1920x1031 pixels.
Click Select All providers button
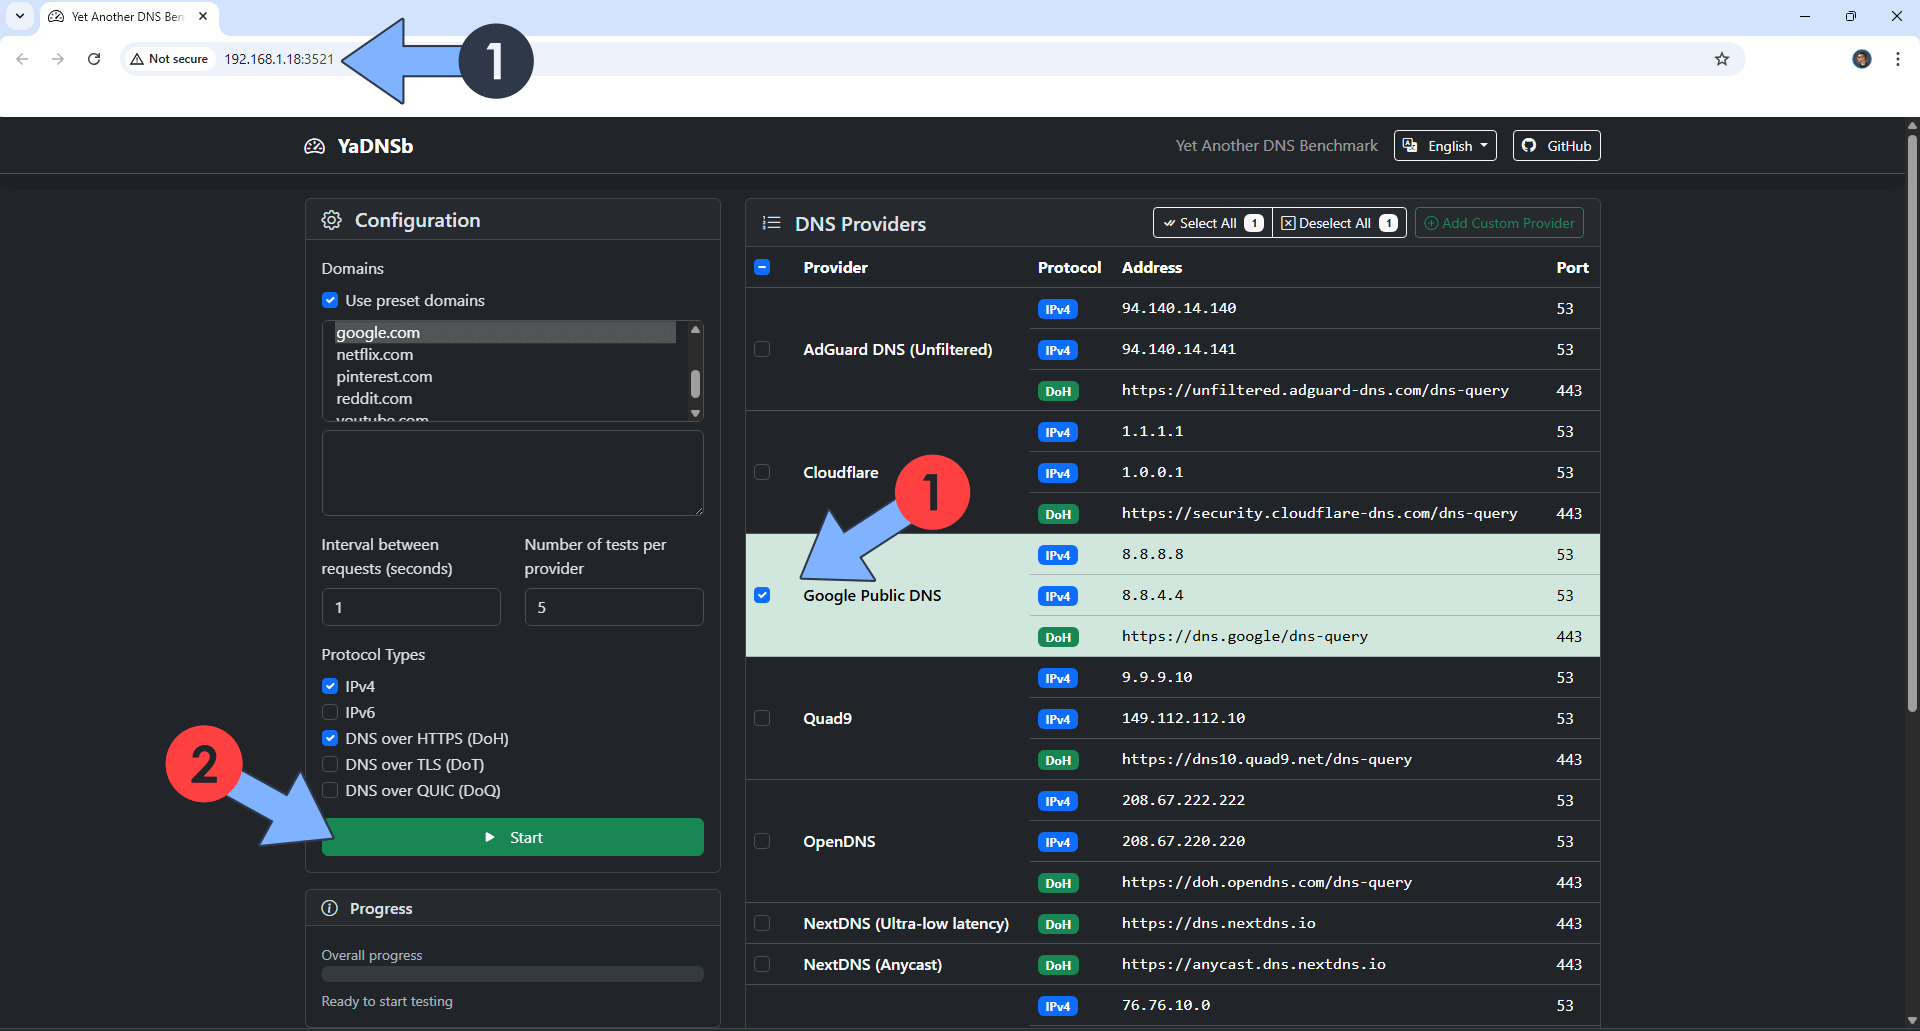tap(1212, 223)
